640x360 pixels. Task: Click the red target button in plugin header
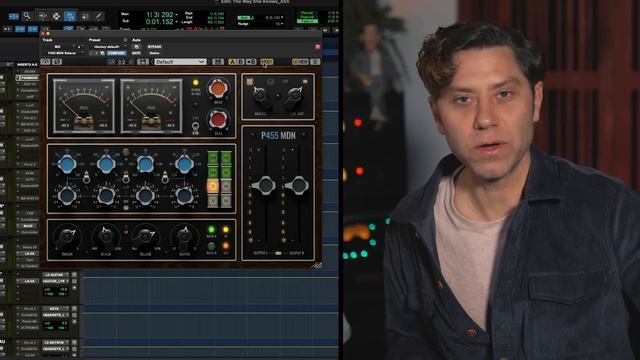coord(318,47)
